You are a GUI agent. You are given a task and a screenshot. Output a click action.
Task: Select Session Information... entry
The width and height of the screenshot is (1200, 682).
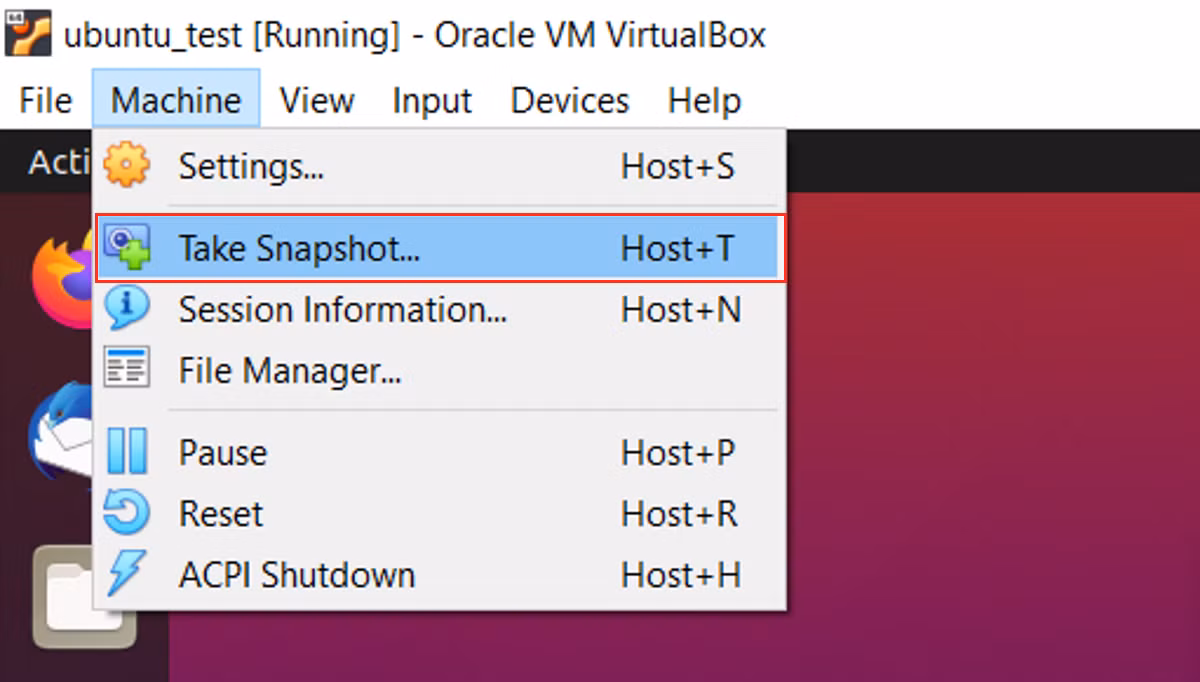(441, 309)
